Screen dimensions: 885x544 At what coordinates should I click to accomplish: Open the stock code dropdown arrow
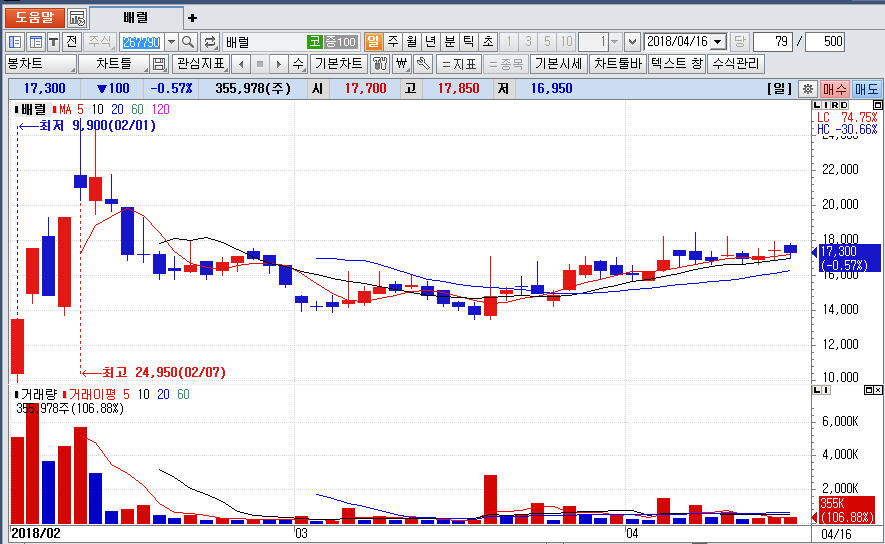170,42
